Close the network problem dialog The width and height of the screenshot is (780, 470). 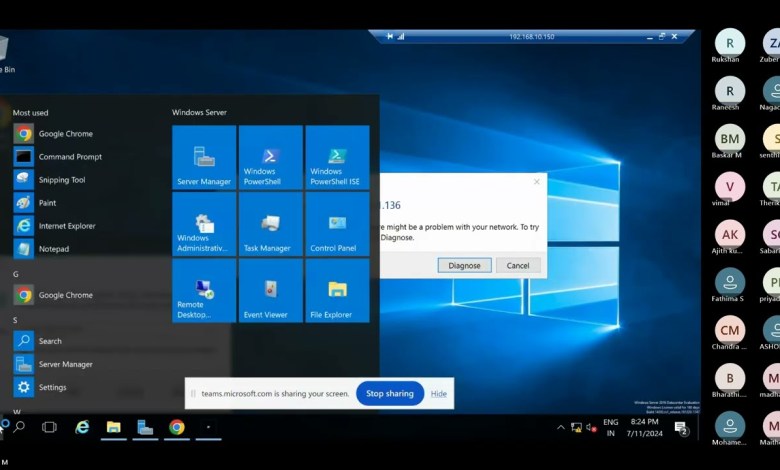(536, 182)
